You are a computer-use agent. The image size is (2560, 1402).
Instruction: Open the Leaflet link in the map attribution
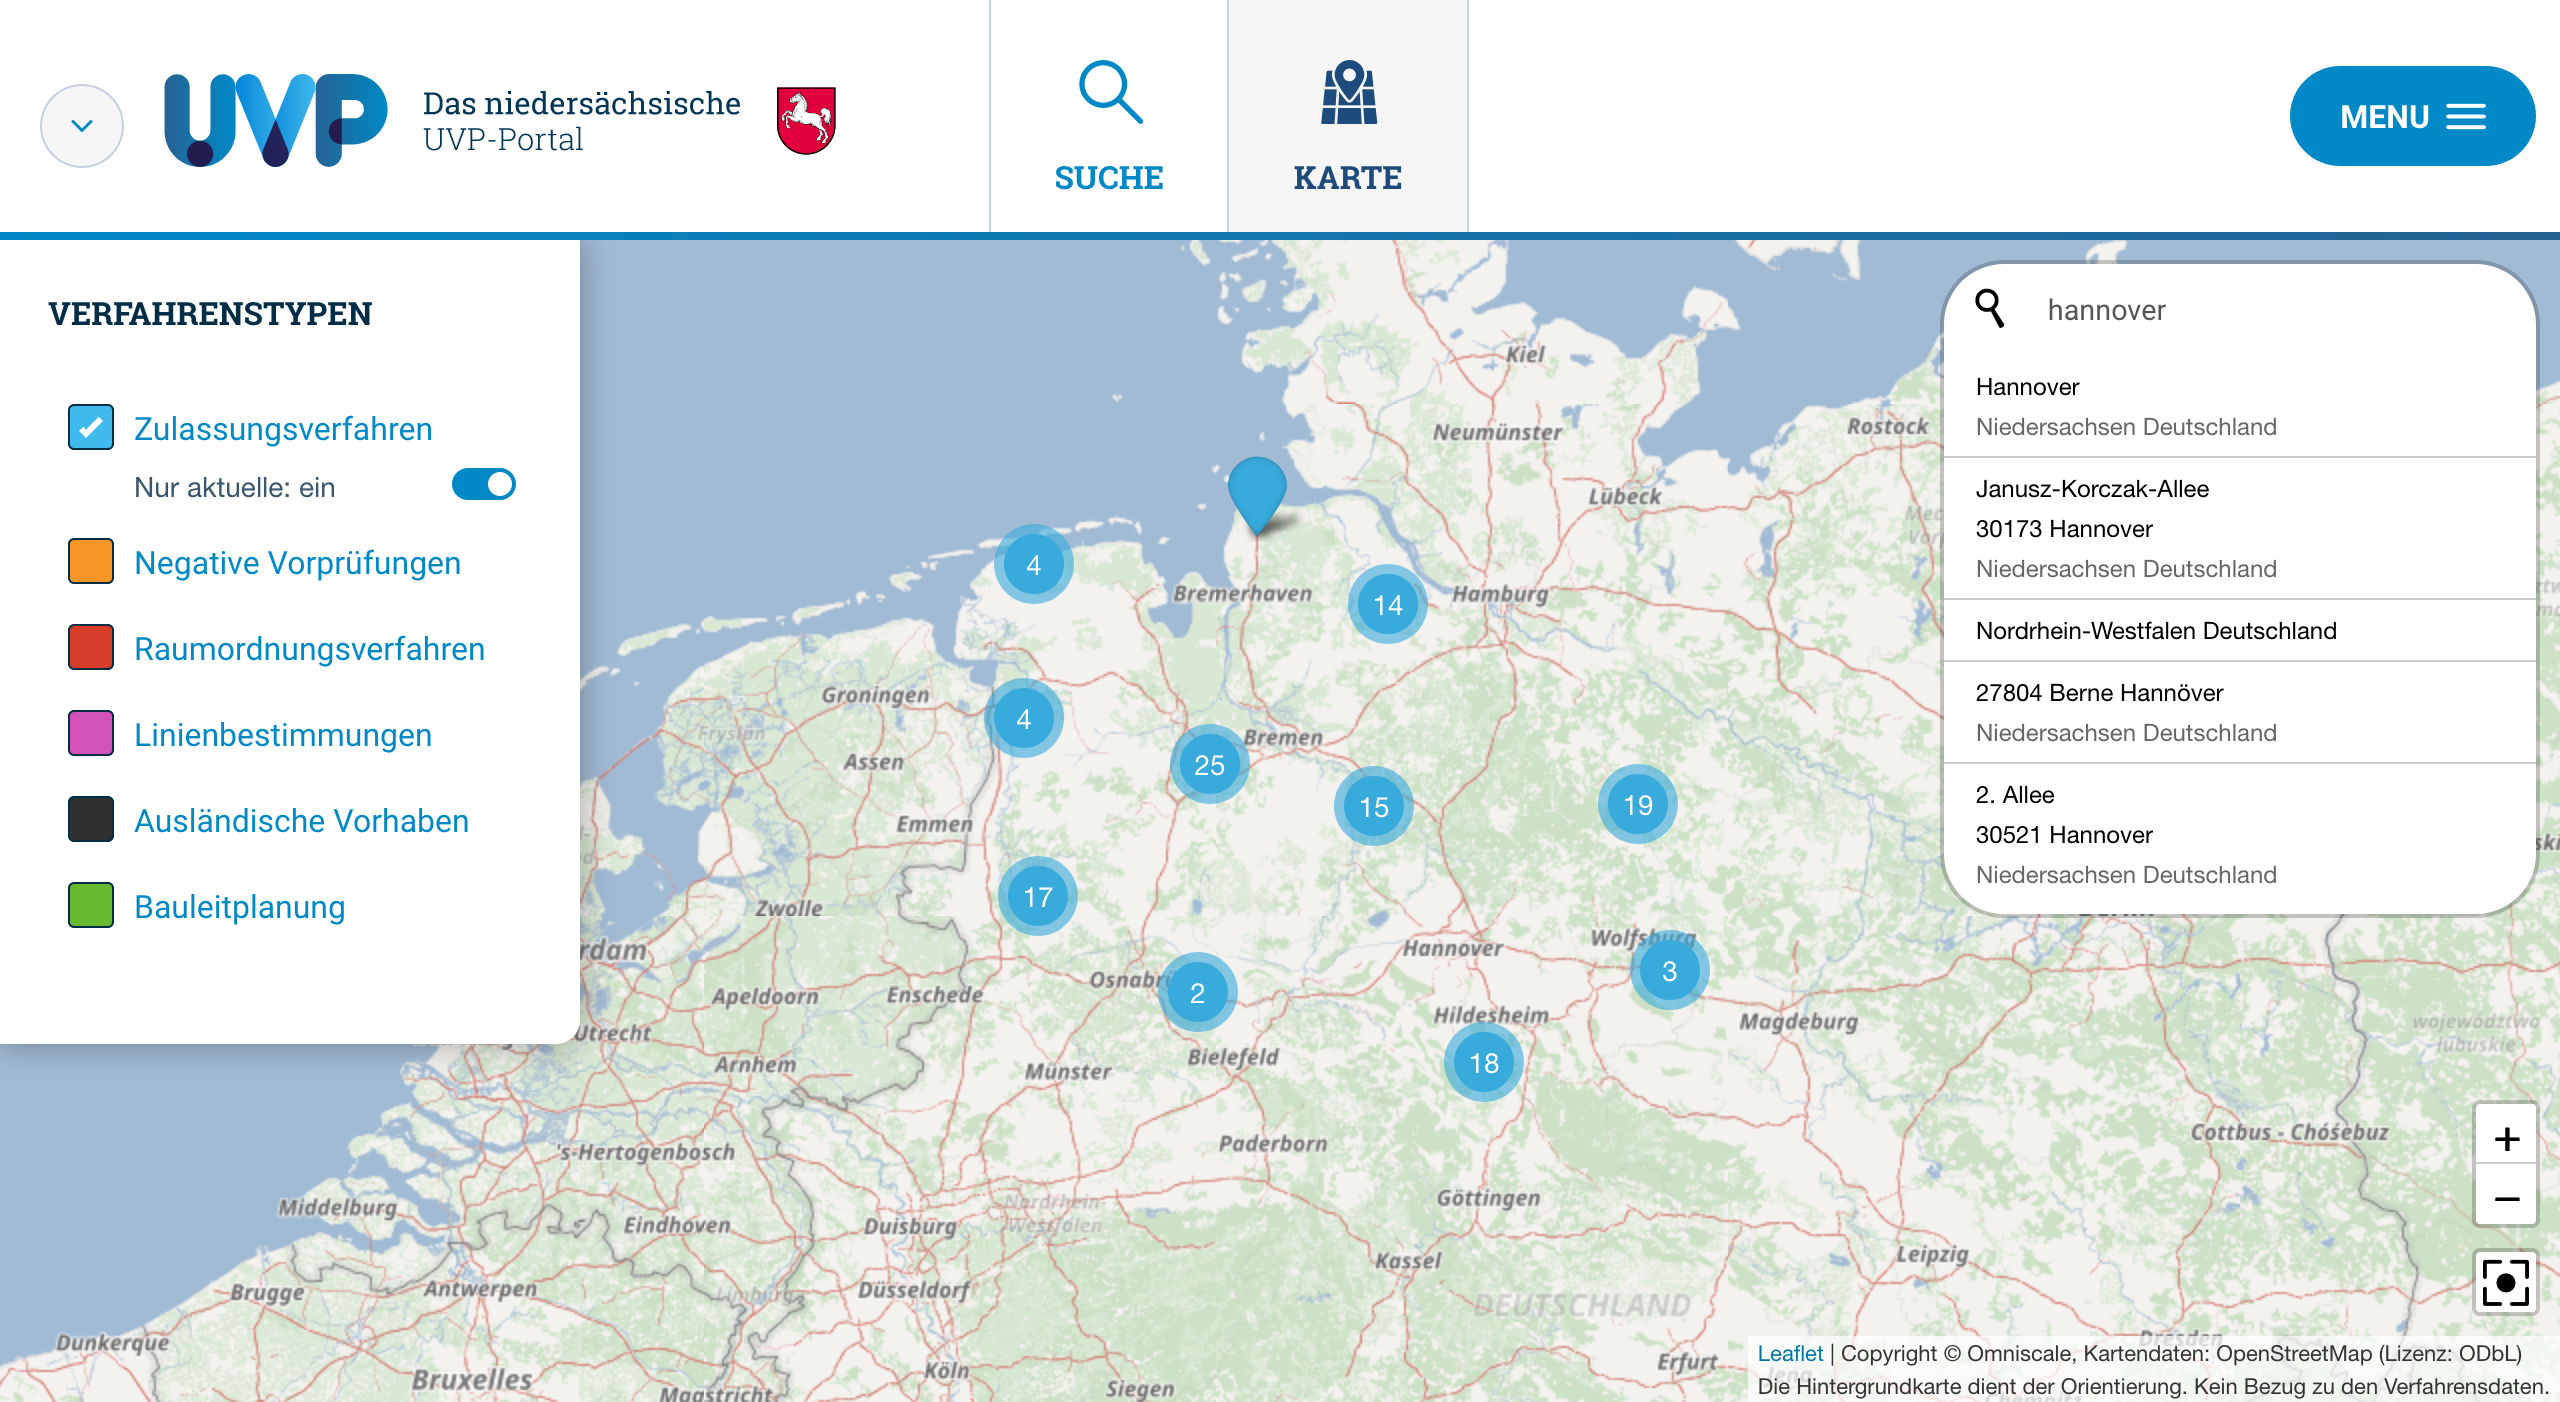[1789, 1353]
